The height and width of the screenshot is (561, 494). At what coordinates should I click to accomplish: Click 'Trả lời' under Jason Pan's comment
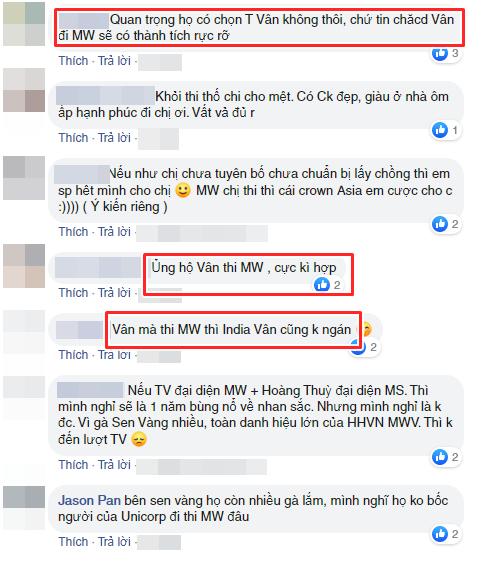(114, 542)
